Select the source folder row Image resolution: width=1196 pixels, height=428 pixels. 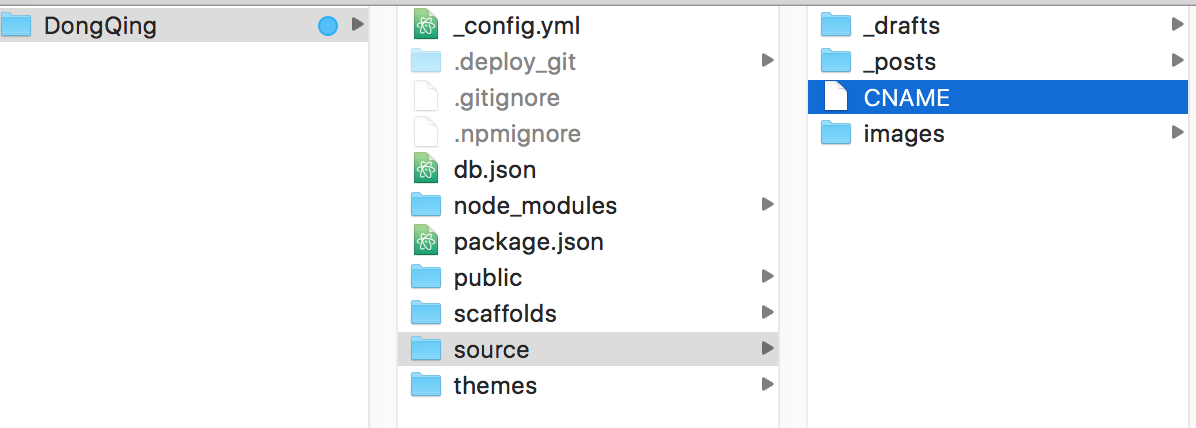point(588,349)
